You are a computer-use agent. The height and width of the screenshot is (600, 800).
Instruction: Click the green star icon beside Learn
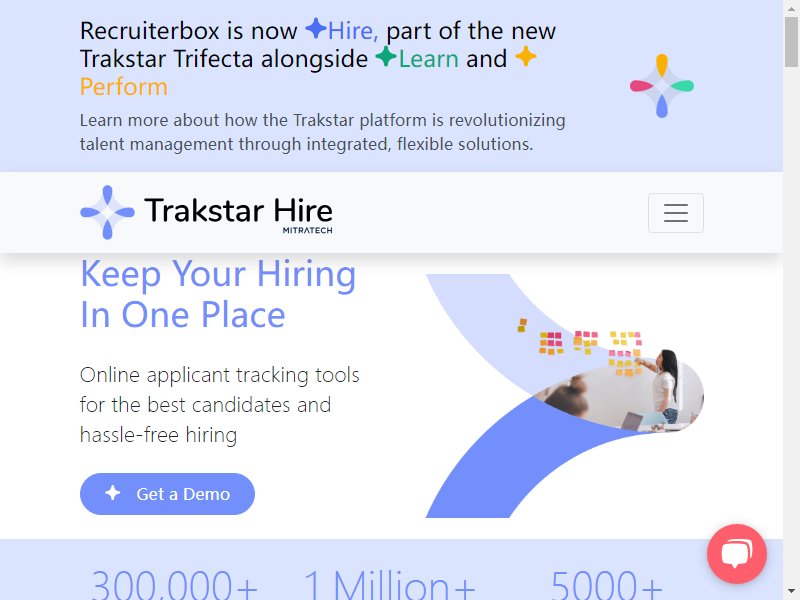point(386,57)
